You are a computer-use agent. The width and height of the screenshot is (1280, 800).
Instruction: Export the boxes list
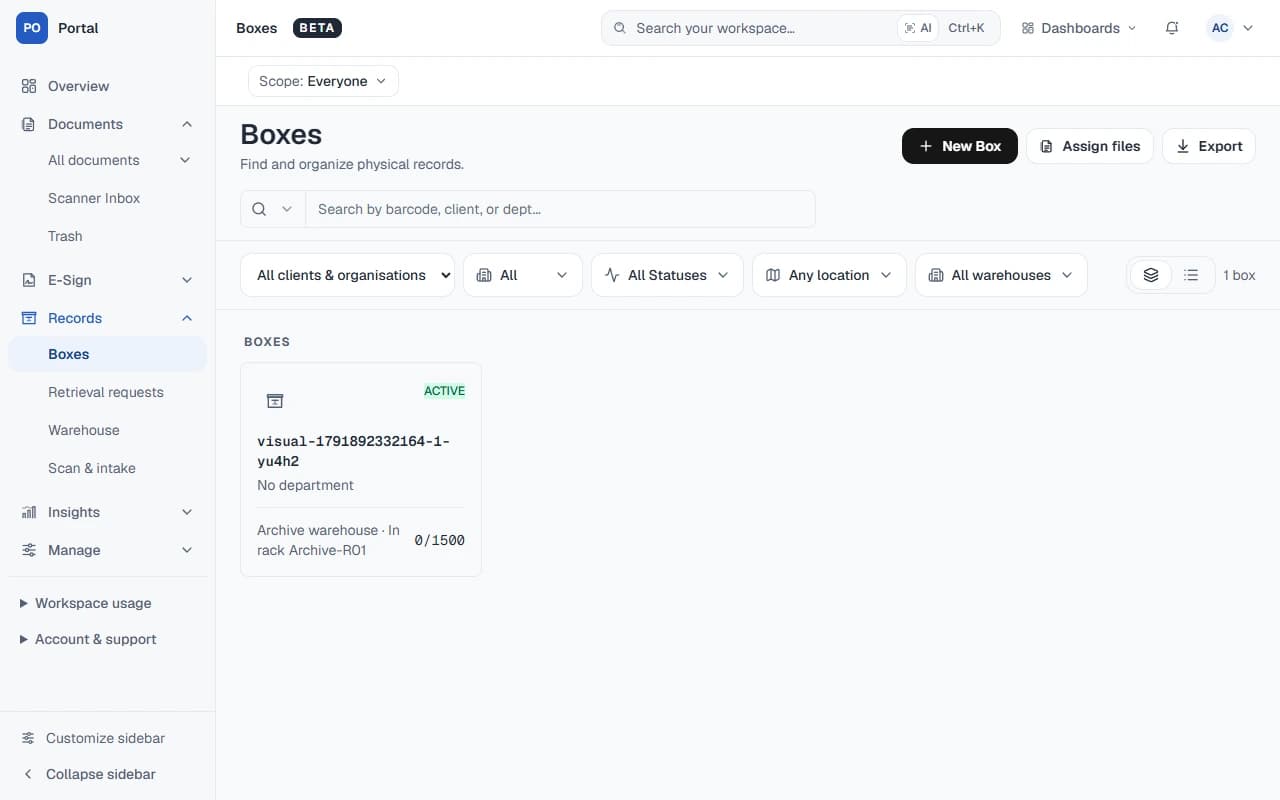click(x=1209, y=146)
